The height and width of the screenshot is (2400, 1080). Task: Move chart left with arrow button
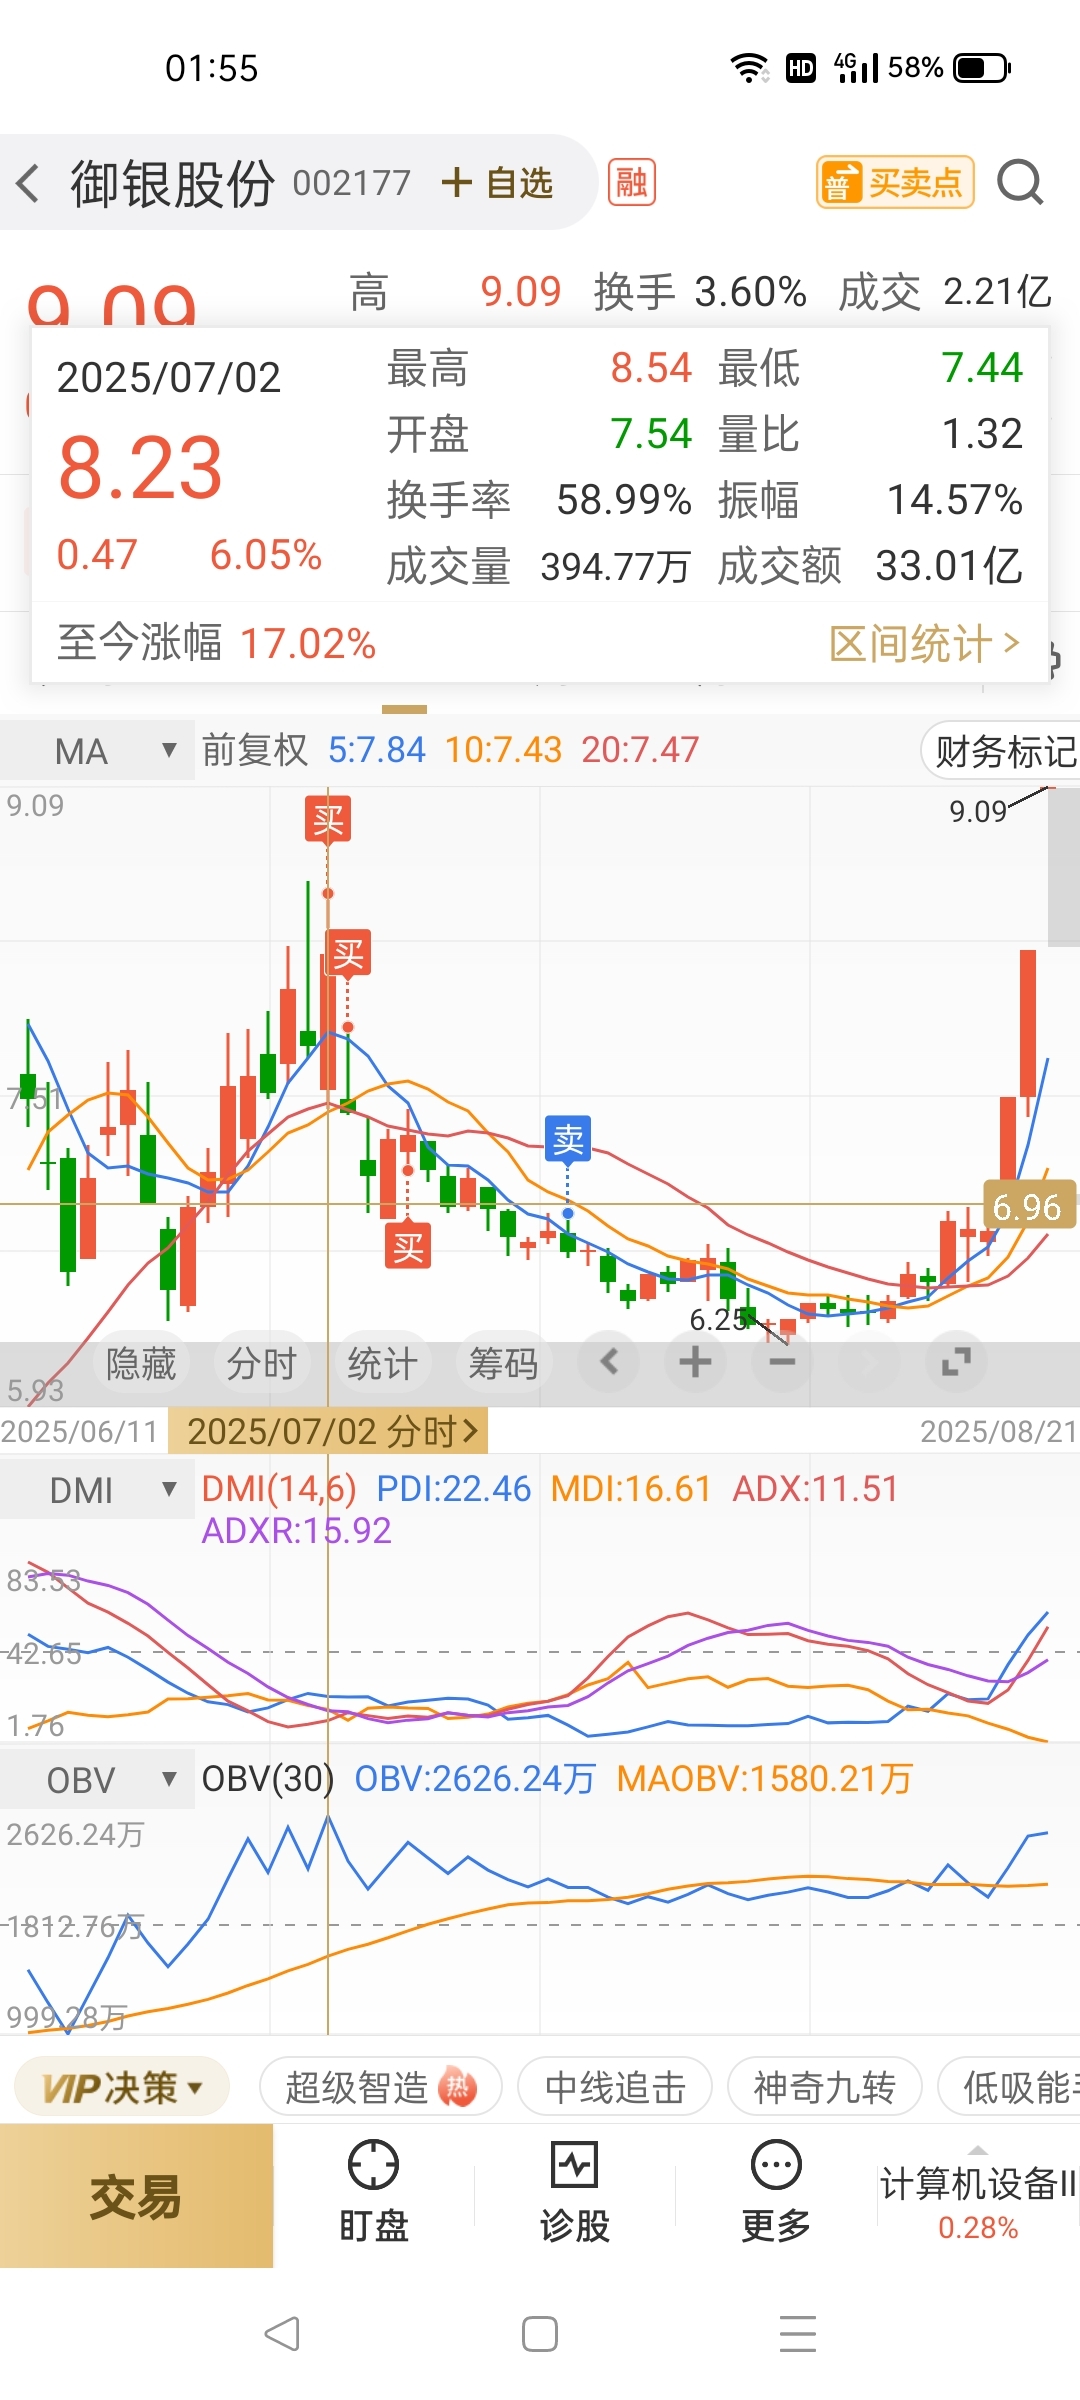[608, 1361]
